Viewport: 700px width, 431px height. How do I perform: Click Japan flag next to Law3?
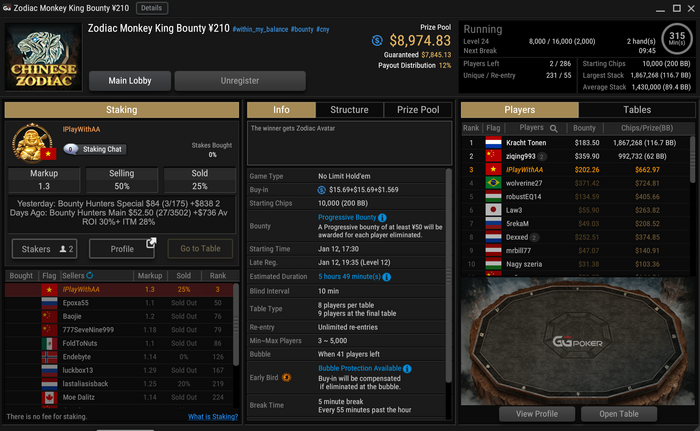click(x=493, y=210)
